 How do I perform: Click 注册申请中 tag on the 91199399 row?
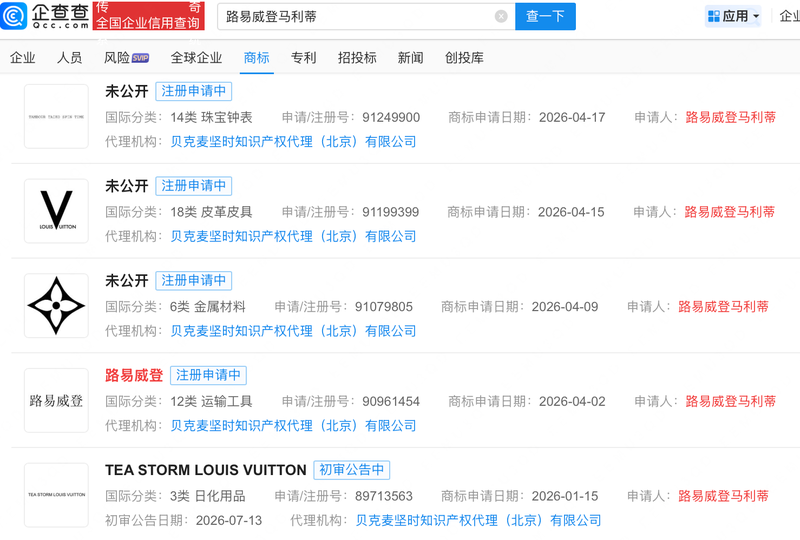tap(193, 186)
